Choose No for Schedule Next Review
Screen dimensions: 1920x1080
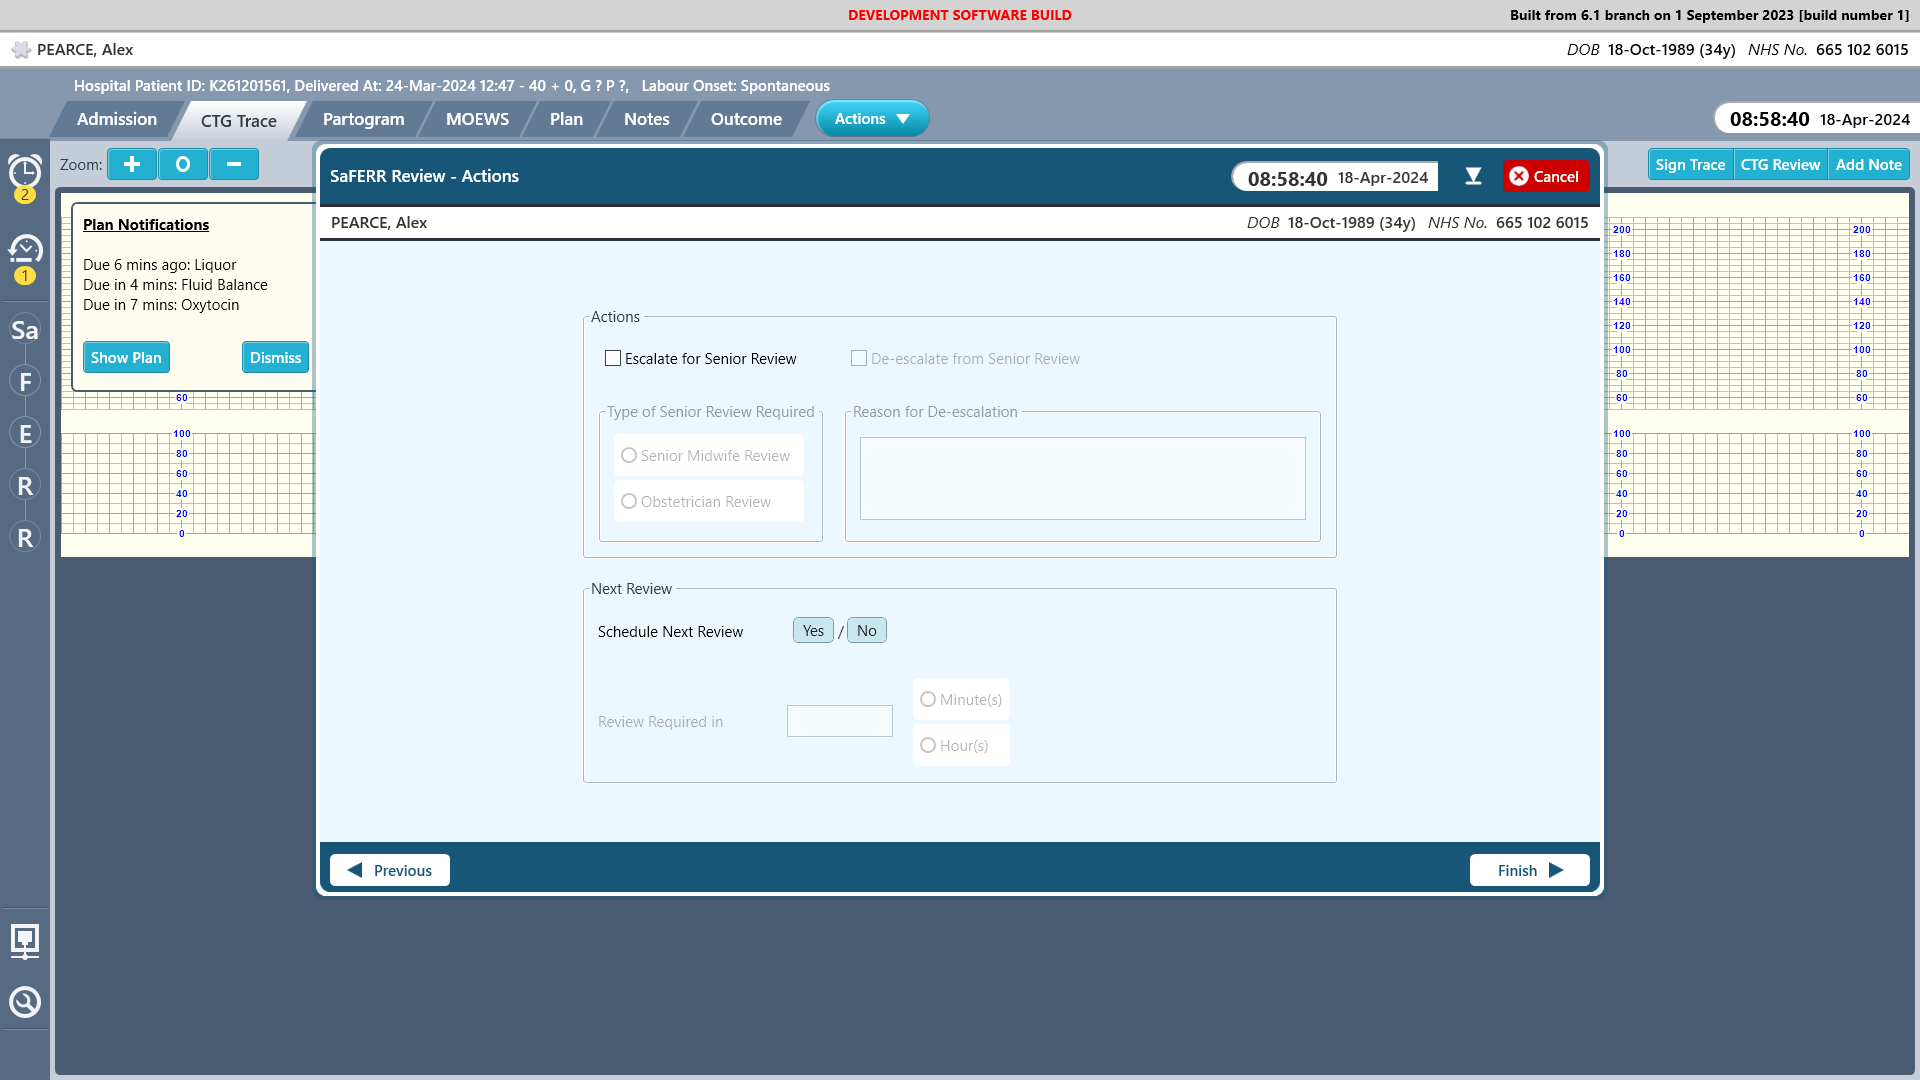pyautogui.click(x=867, y=630)
